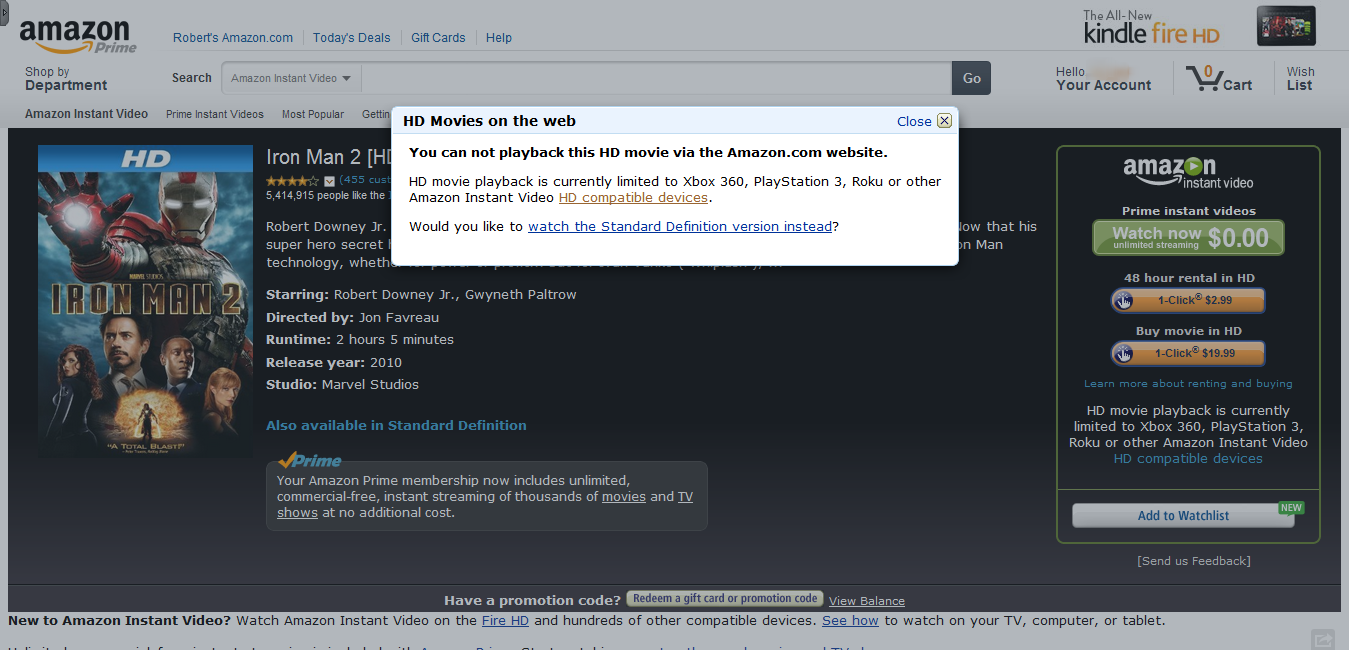Click the Amazon Prime logo
1349x650 pixels.
pyautogui.click(x=78, y=37)
